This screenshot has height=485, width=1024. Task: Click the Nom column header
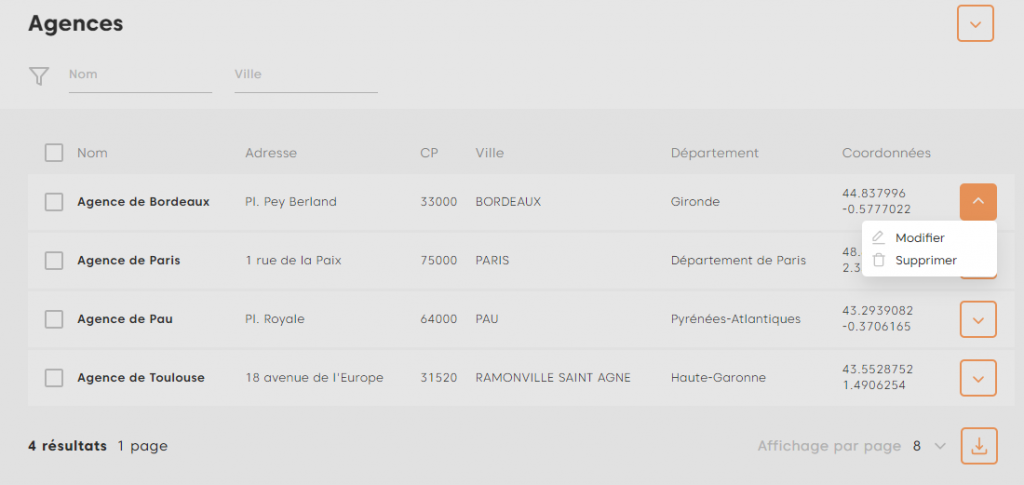92,153
